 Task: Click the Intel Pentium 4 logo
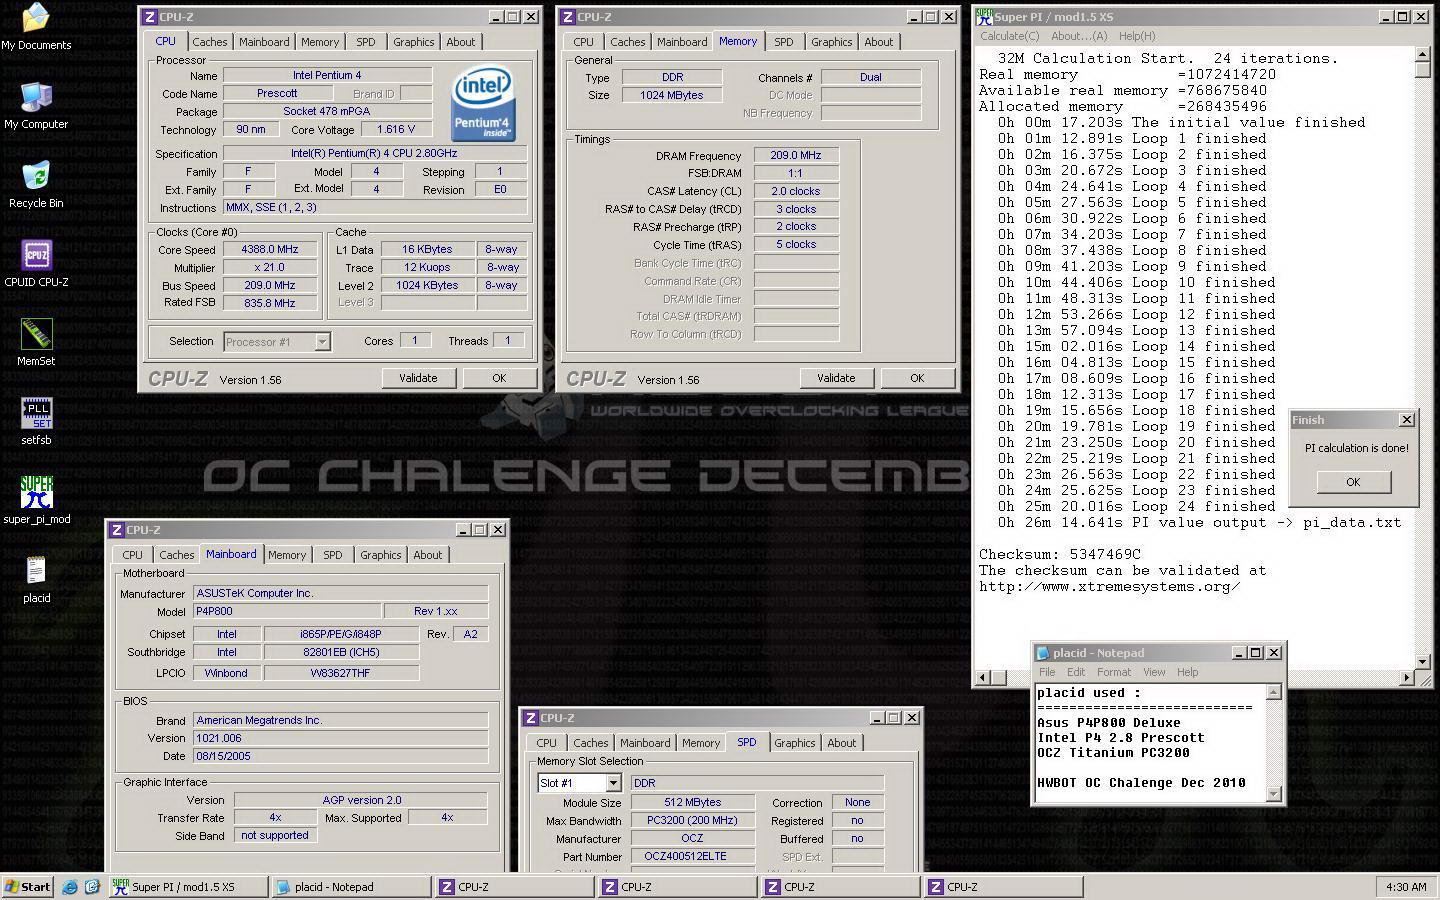coord(483,103)
